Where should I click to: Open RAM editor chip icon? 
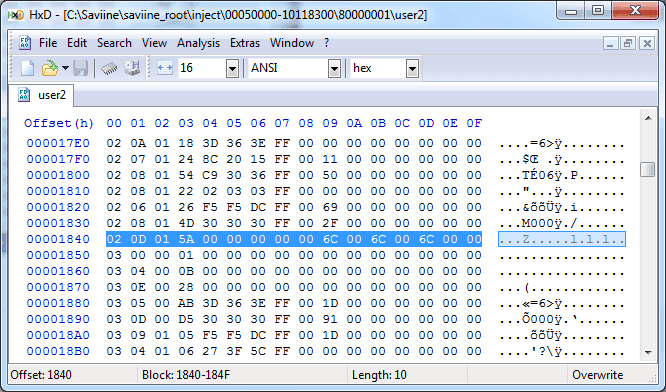[109, 68]
